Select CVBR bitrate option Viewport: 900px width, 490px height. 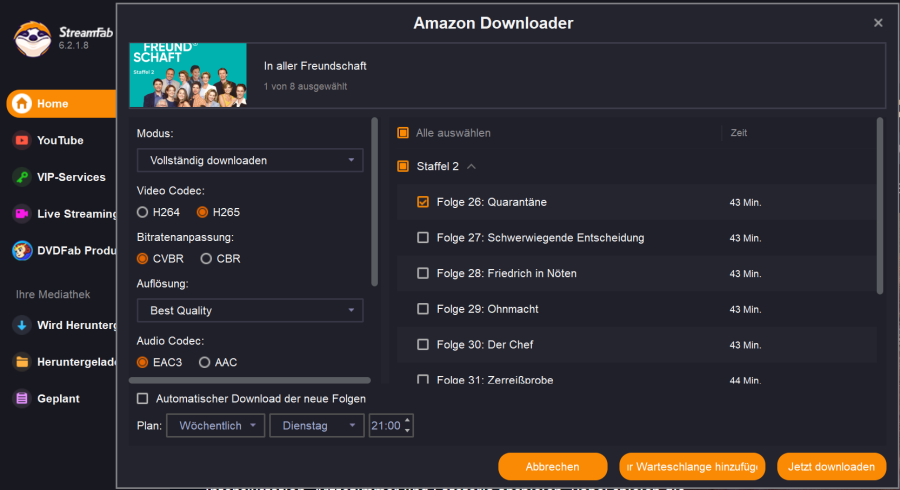(x=142, y=259)
